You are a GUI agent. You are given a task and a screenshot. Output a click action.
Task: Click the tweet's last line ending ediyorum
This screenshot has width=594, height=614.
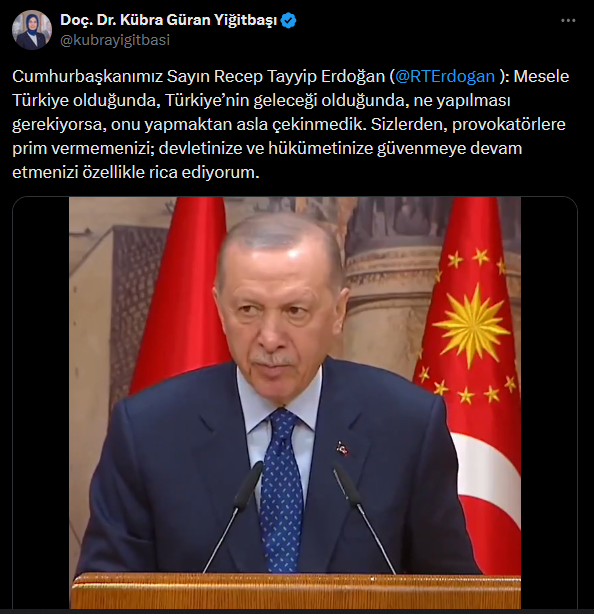point(136,173)
